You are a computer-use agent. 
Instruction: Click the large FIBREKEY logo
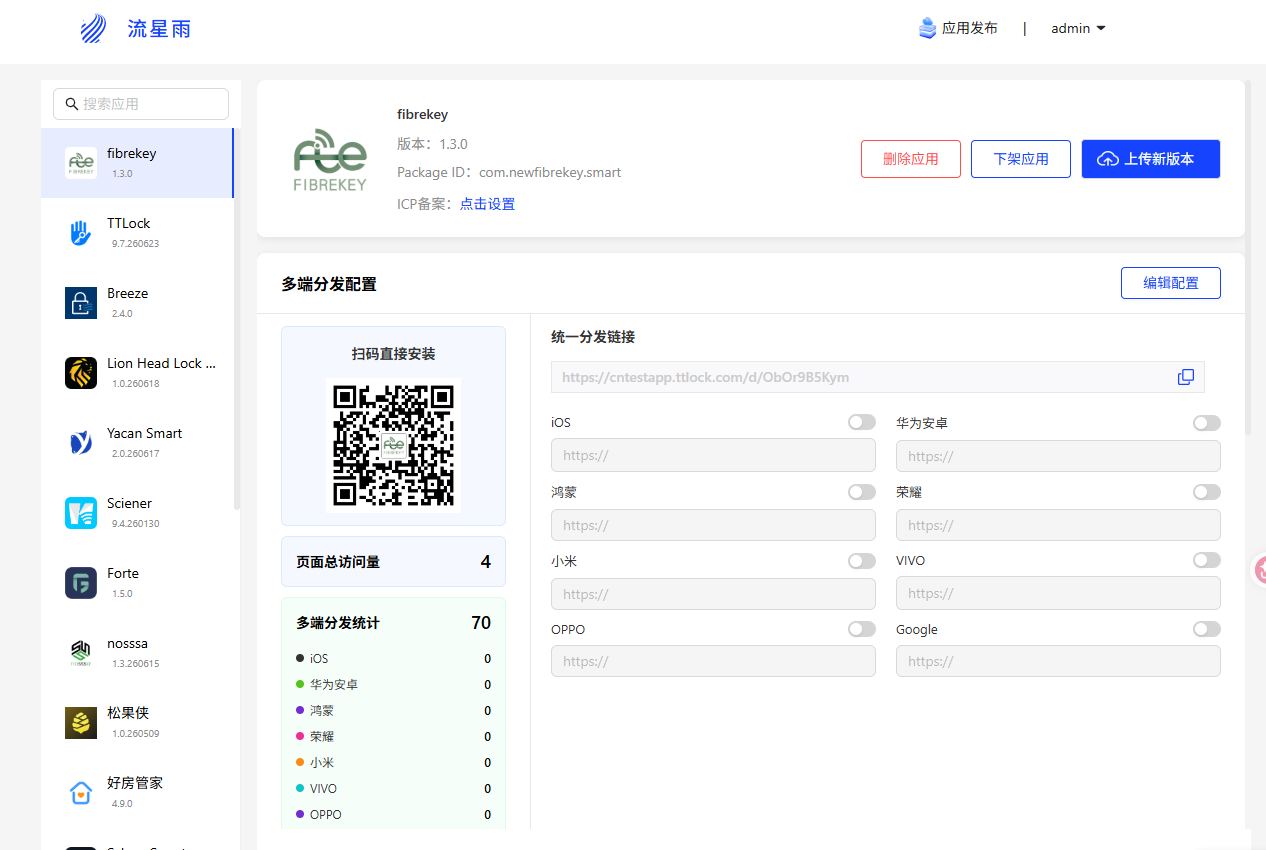pyautogui.click(x=330, y=159)
